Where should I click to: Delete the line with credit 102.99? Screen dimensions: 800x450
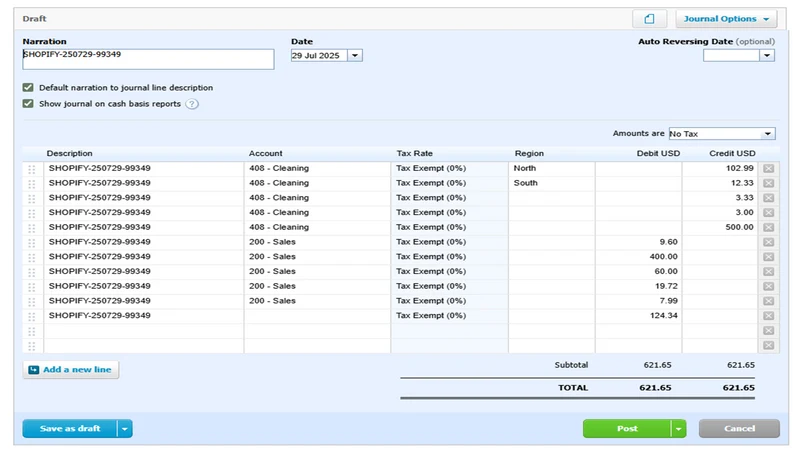coord(768,168)
